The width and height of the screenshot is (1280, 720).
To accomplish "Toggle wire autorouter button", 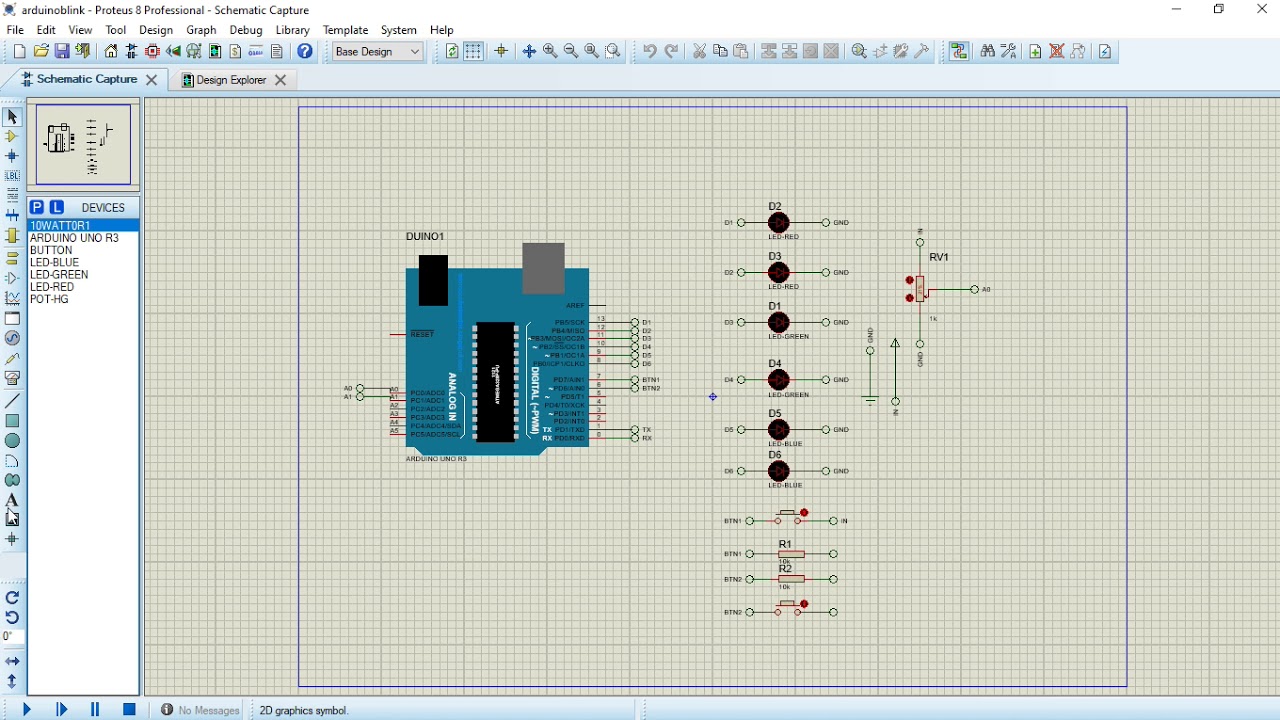I will (x=959, y=51).
